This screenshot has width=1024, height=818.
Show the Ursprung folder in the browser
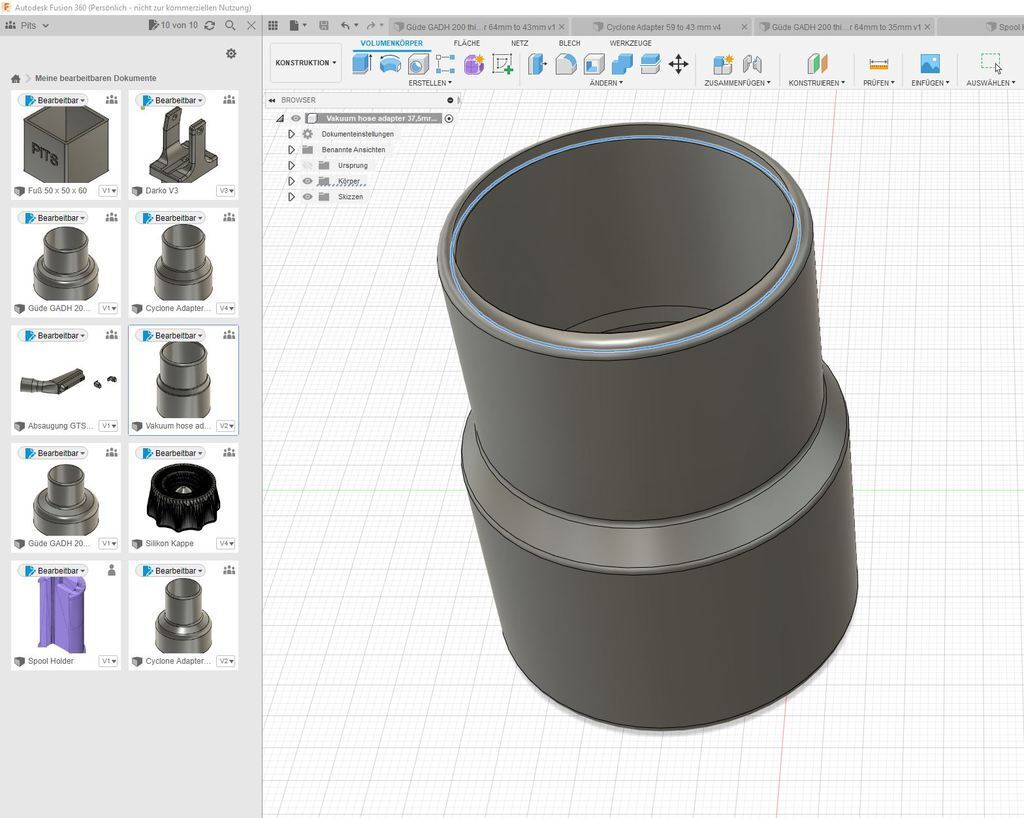click(307, 165)
